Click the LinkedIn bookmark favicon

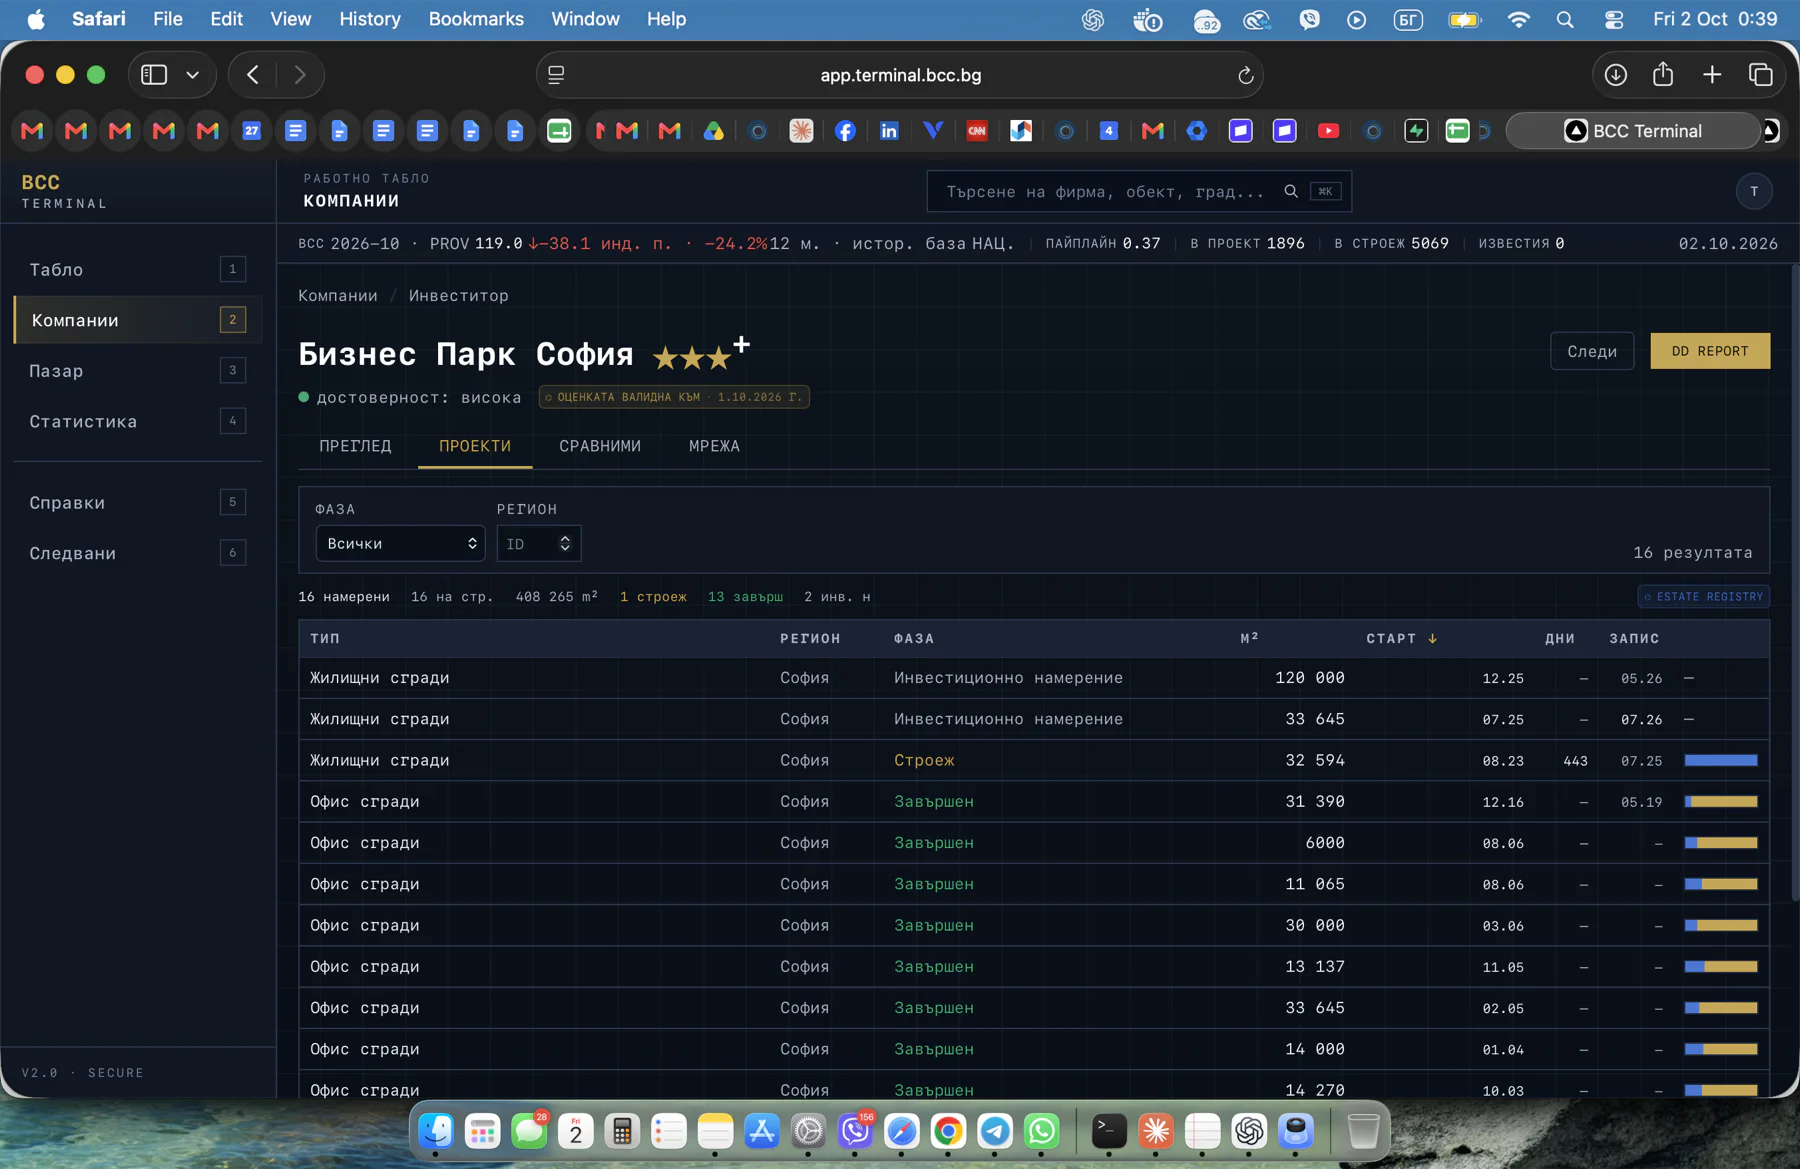click(x=889, y=131)
